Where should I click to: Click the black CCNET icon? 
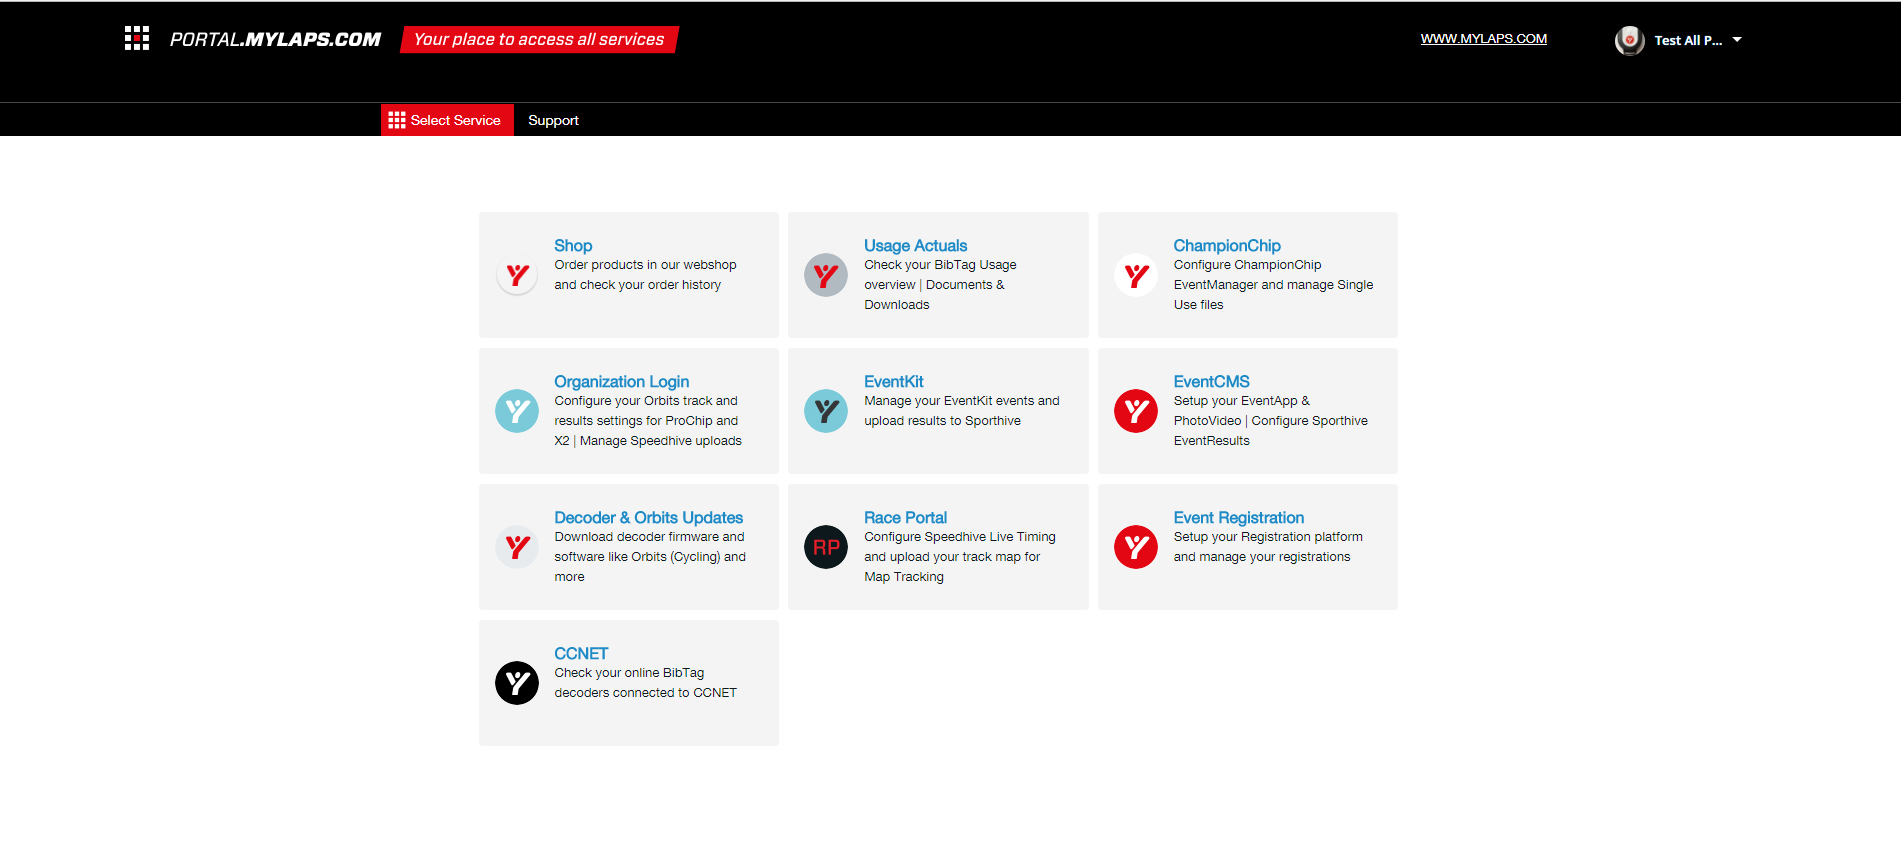pyautogui.click(x=517, y=683)
